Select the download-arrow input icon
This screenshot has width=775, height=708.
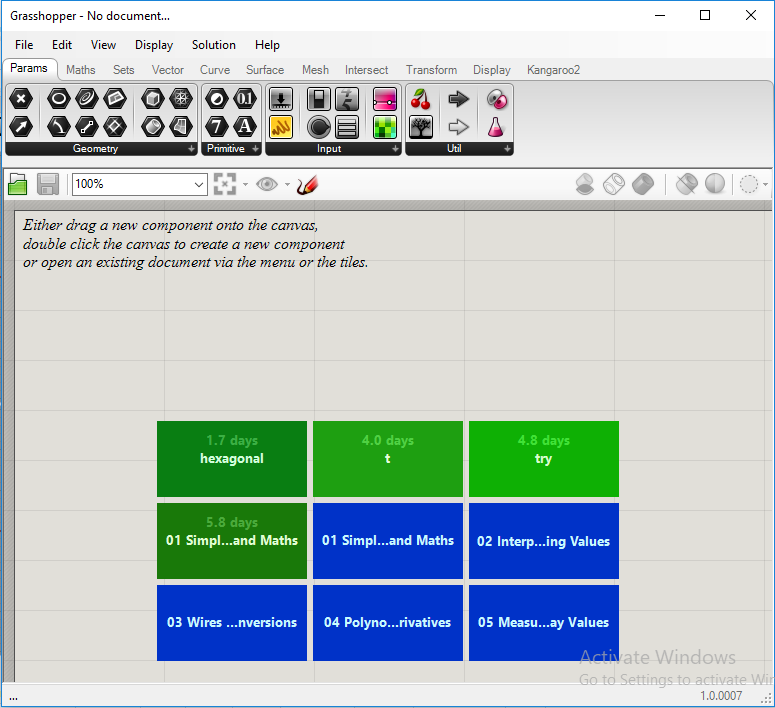tap(281, 99)
